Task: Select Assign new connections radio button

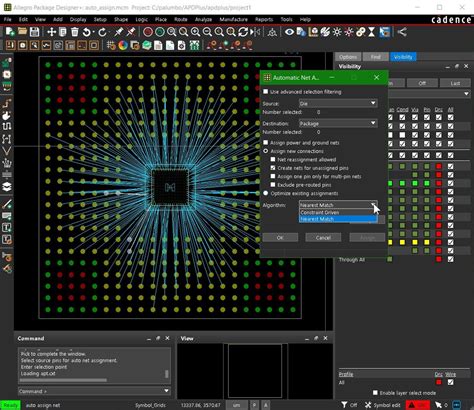Action: [266, 151]
